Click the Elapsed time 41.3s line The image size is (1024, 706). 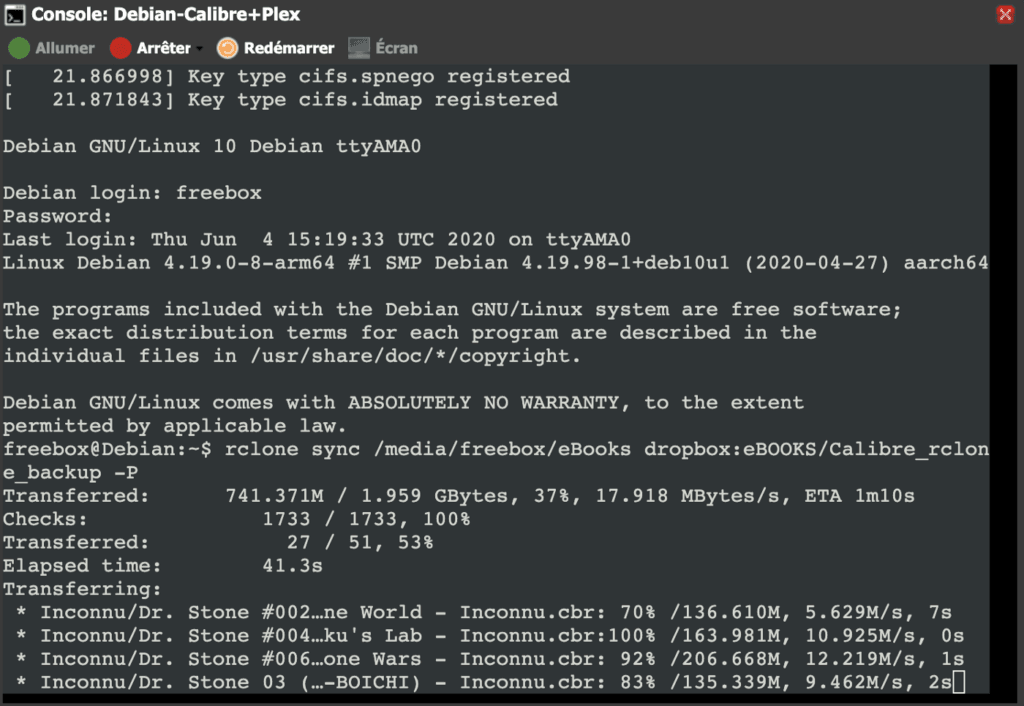click(x=163, y=566)
